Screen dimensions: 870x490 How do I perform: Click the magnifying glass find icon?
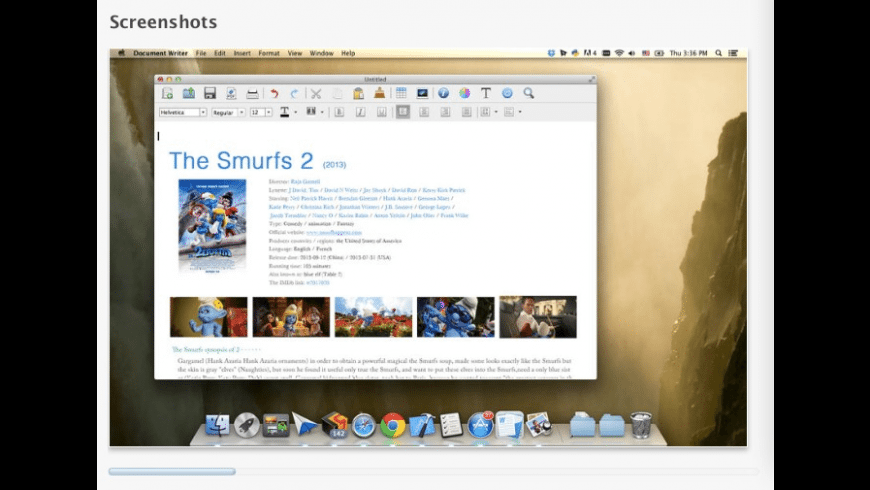528,93
